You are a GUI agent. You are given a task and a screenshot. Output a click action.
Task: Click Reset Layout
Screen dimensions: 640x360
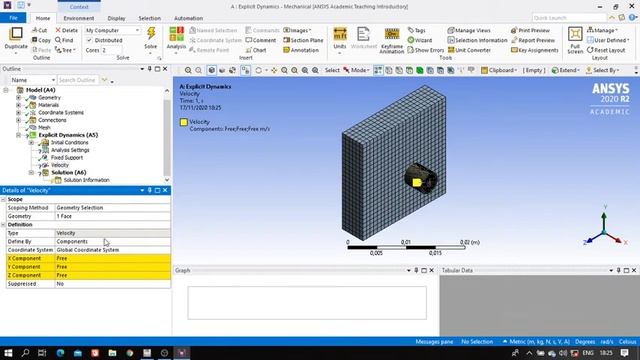click(606, 50)
